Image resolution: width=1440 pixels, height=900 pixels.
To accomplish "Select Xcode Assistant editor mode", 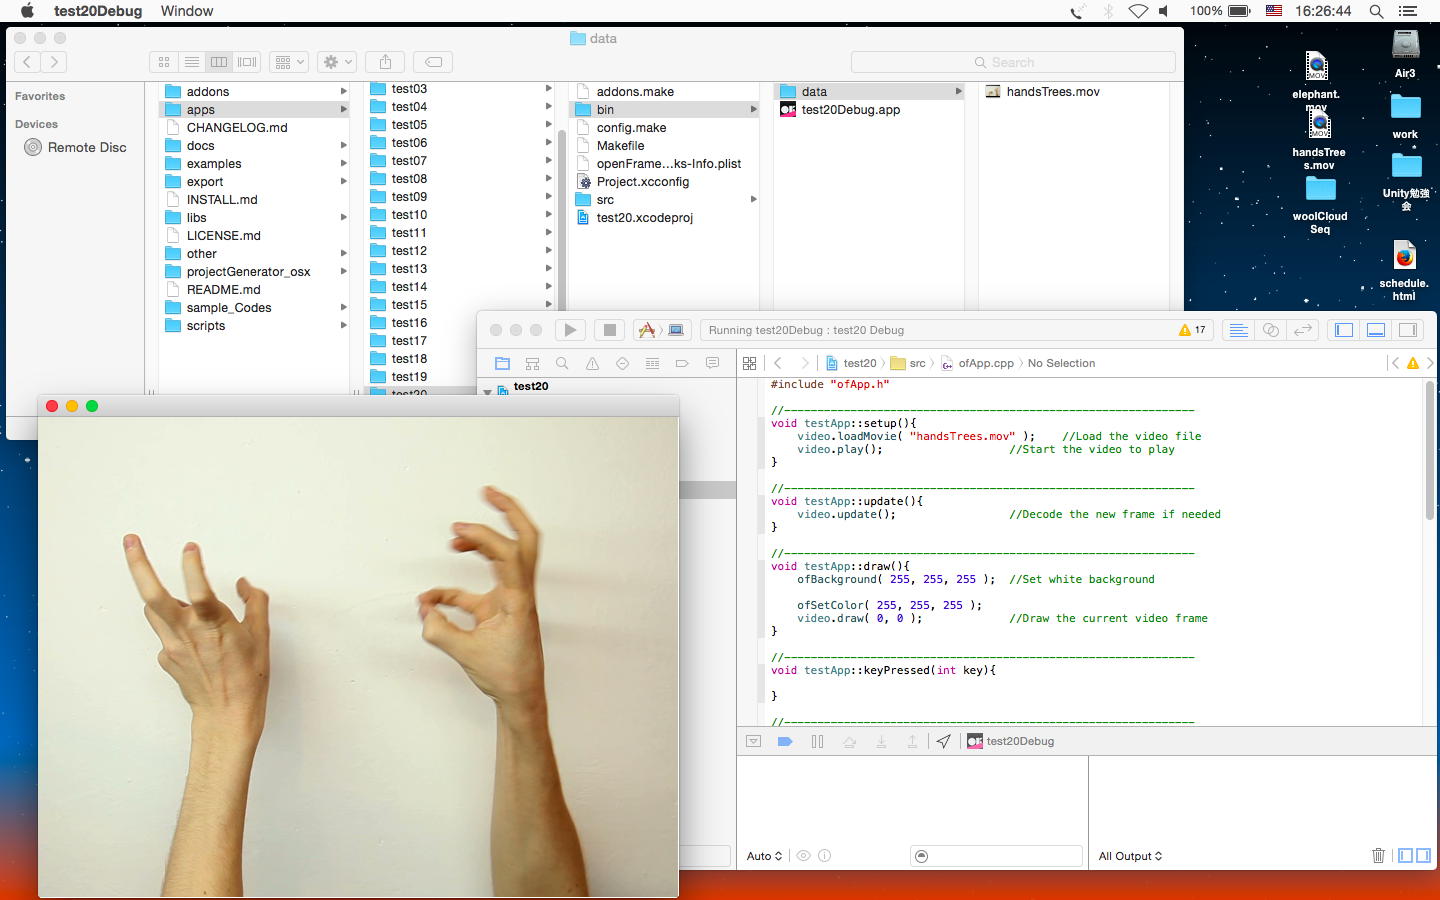I will click(x=1271, y=330).
